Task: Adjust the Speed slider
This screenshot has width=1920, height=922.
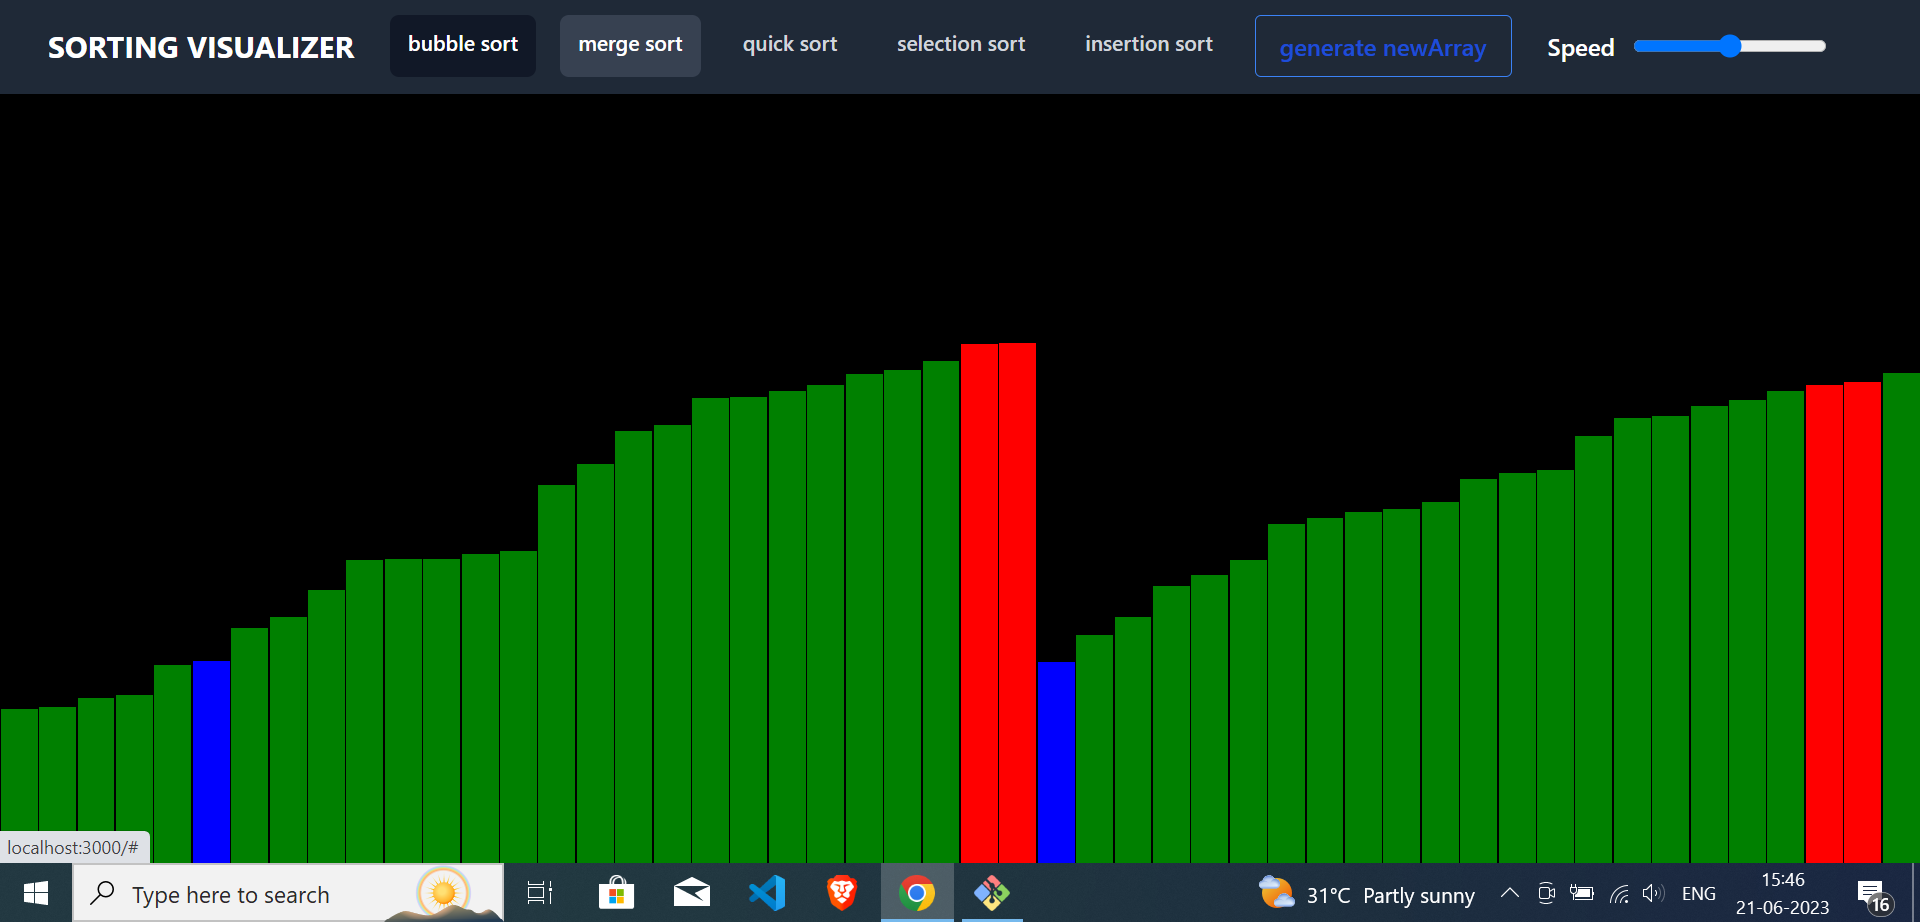Action: 1730,45
